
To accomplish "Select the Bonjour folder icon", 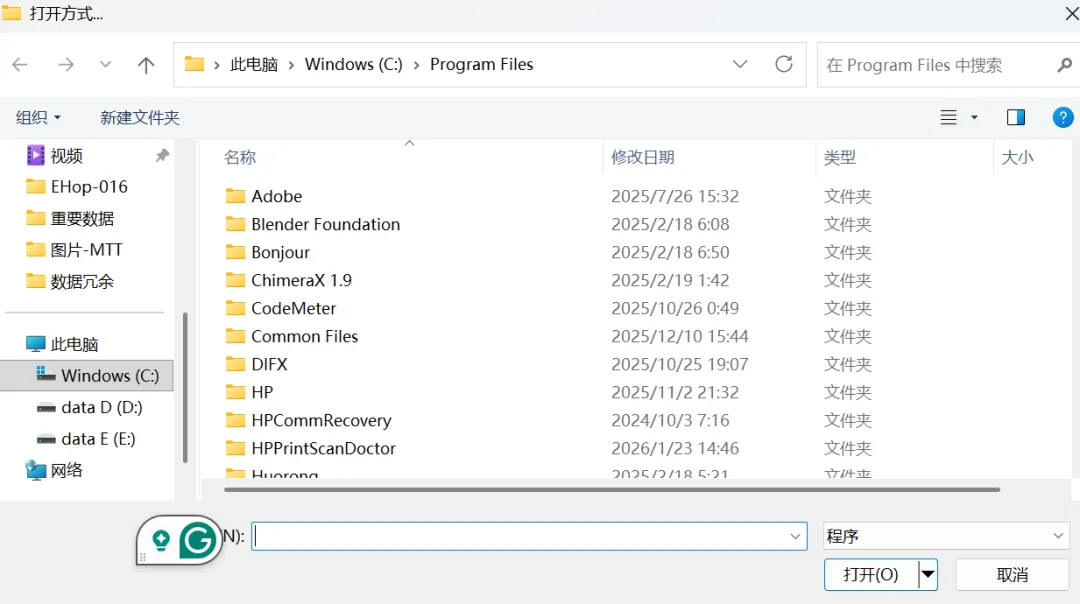I will tap(235, 252).
